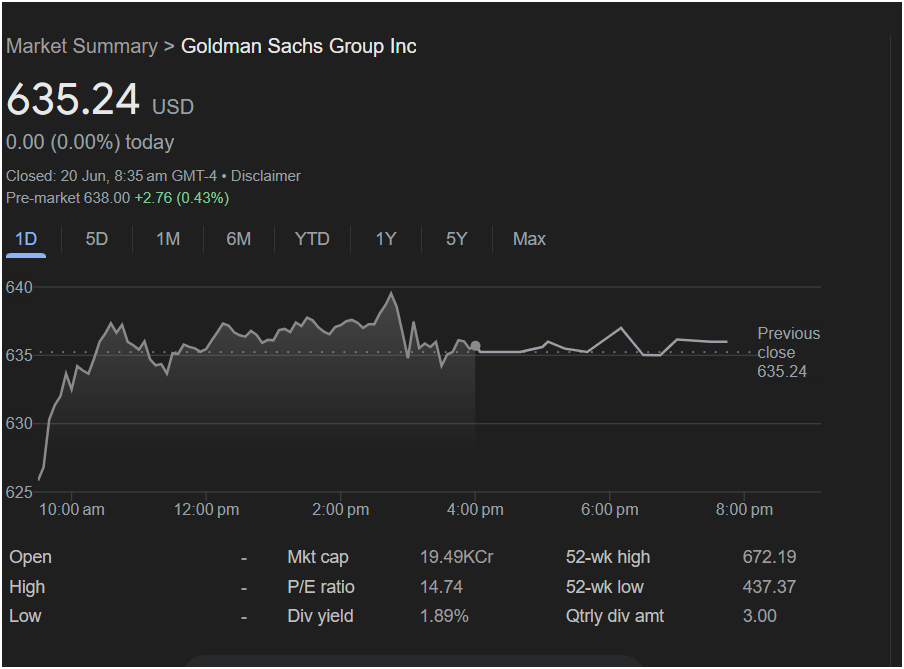Click the 640 price axis label

[x=19, y=287]
